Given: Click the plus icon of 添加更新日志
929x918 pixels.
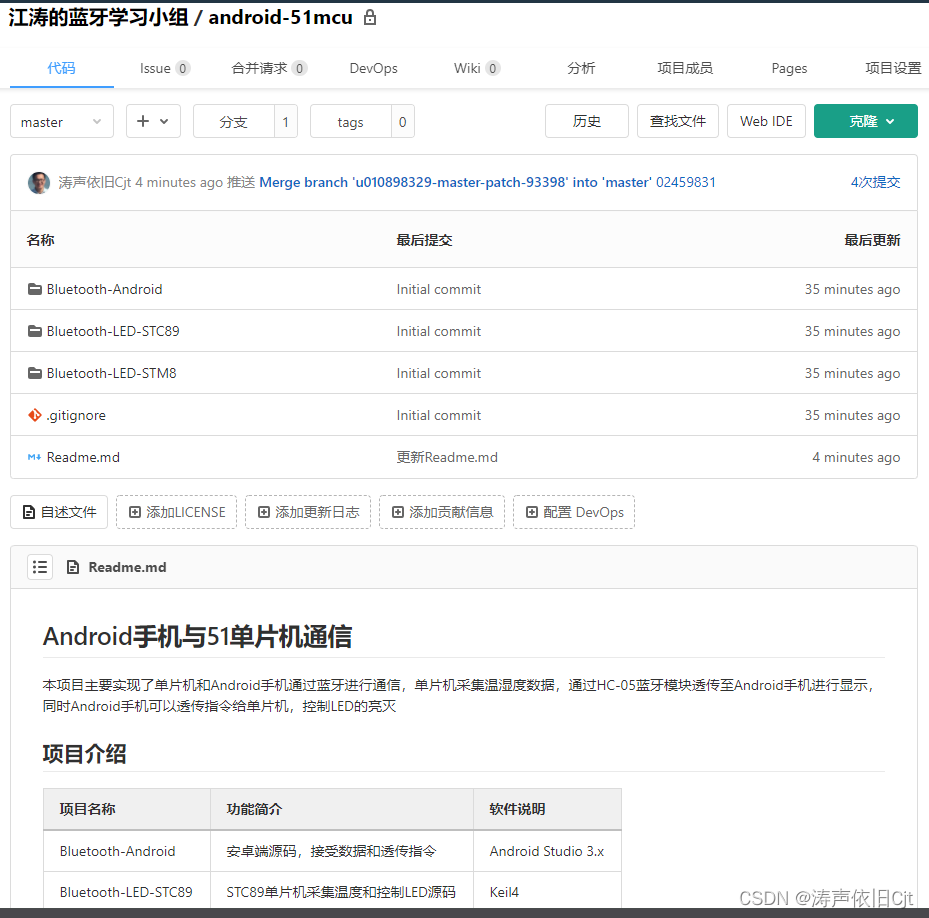Looking at the screenshot, I should pos(264,512).
